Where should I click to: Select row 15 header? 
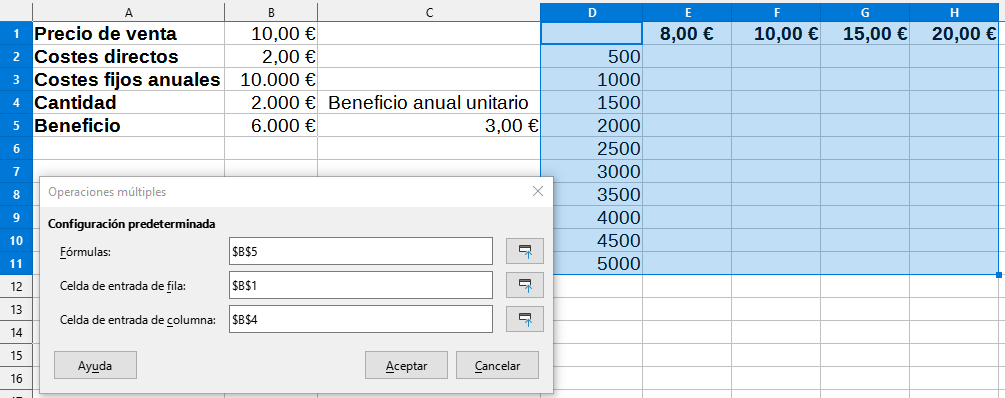pyautogui.click(x=16, y=355)
